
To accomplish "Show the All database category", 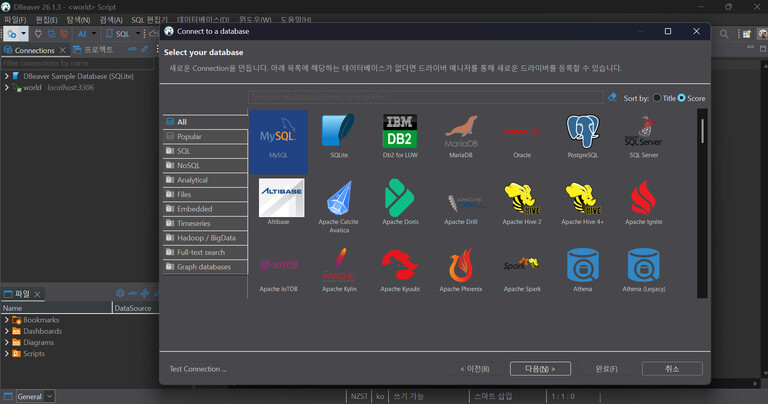I will coord(205,122).
